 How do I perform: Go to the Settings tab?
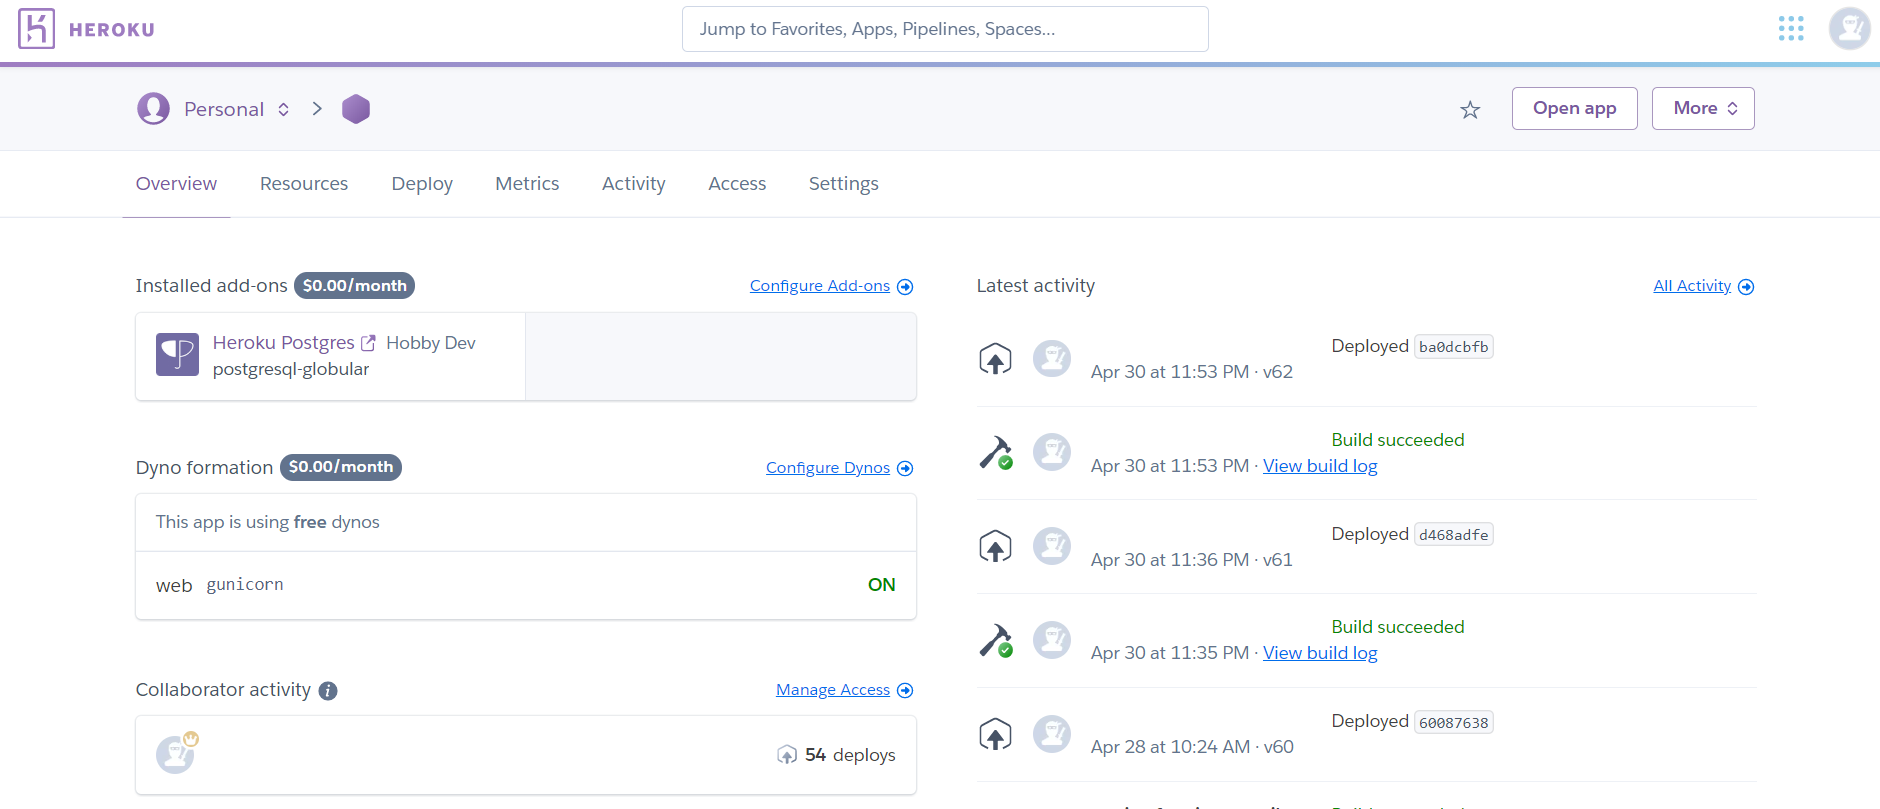click(844, 184)
